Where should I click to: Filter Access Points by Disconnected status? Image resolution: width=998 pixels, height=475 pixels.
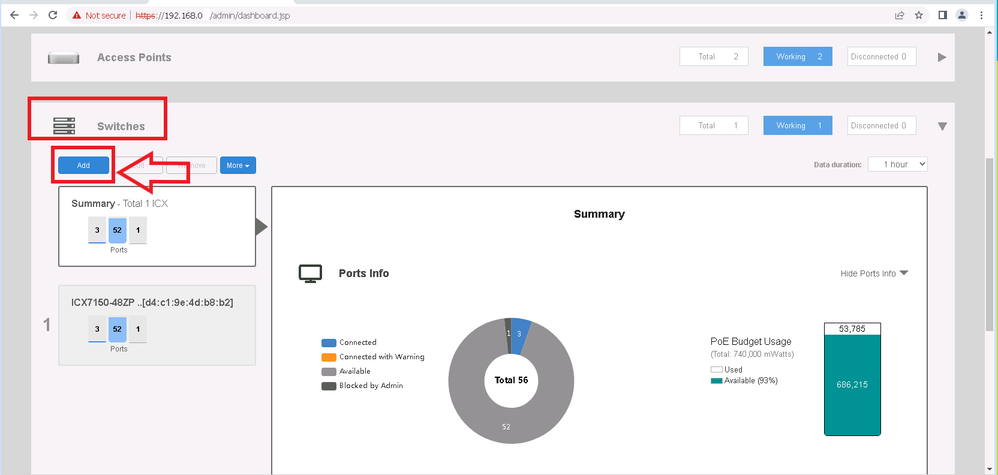click(881, 57)
